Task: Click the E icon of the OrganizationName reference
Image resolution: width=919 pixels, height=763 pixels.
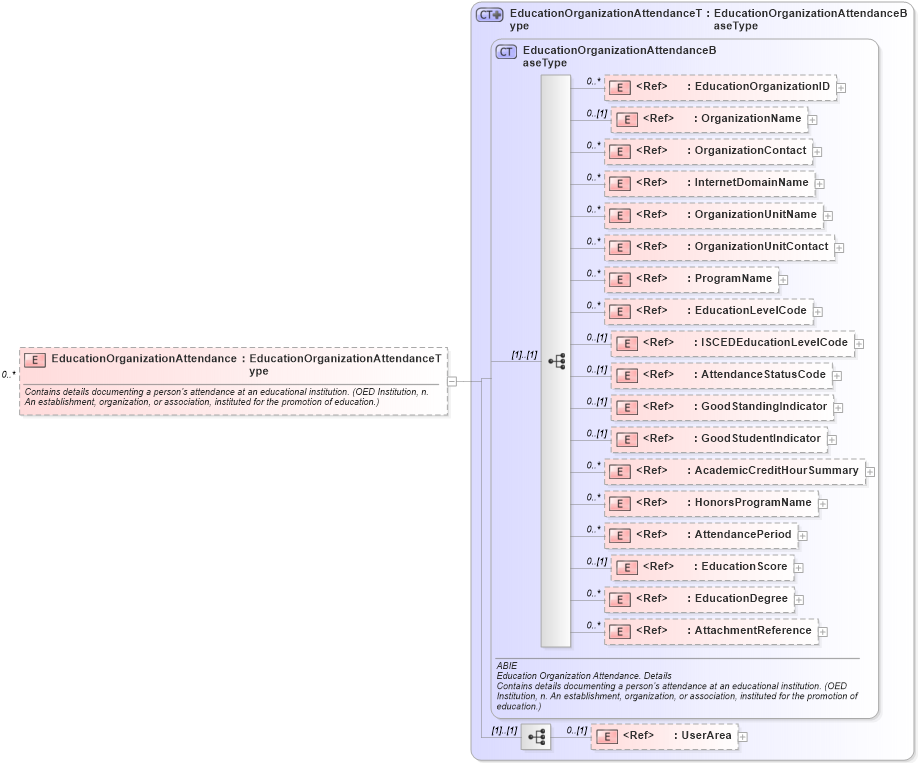Action: coord(626,119)
